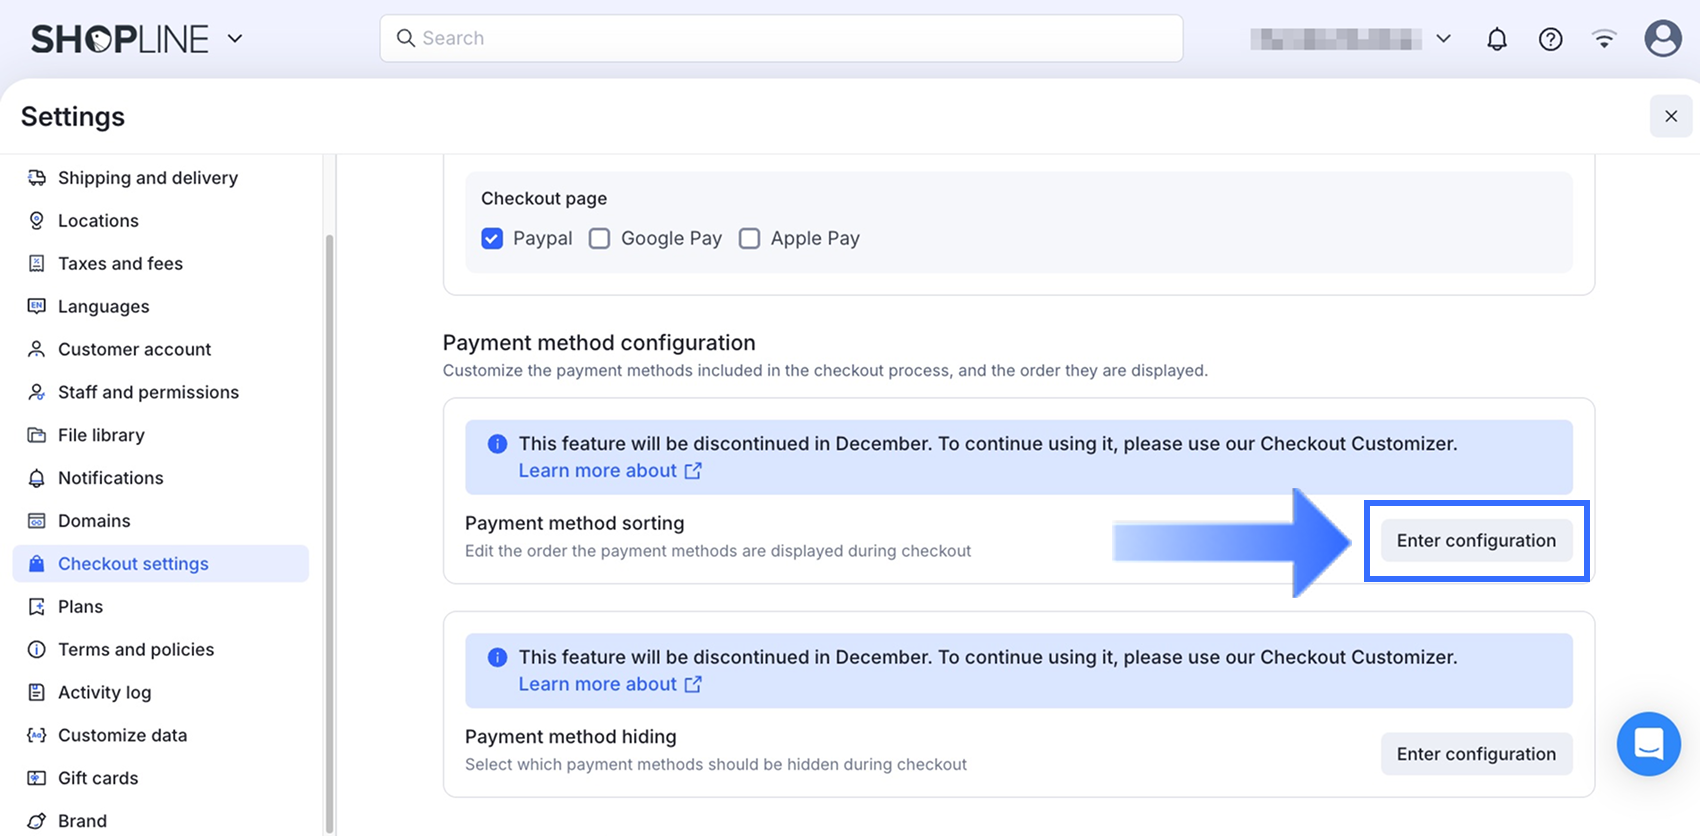Enter configuration for payment method hiding
Viewport: 1700px width, 836px height.
(1476, 754)
